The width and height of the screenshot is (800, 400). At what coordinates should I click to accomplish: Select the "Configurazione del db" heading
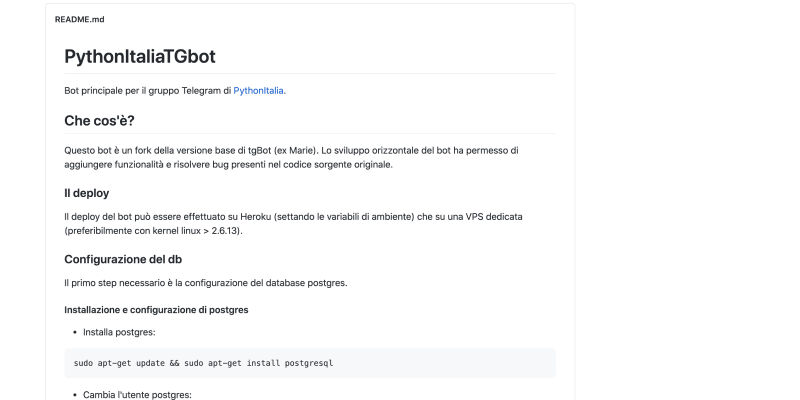pos(123,259)
